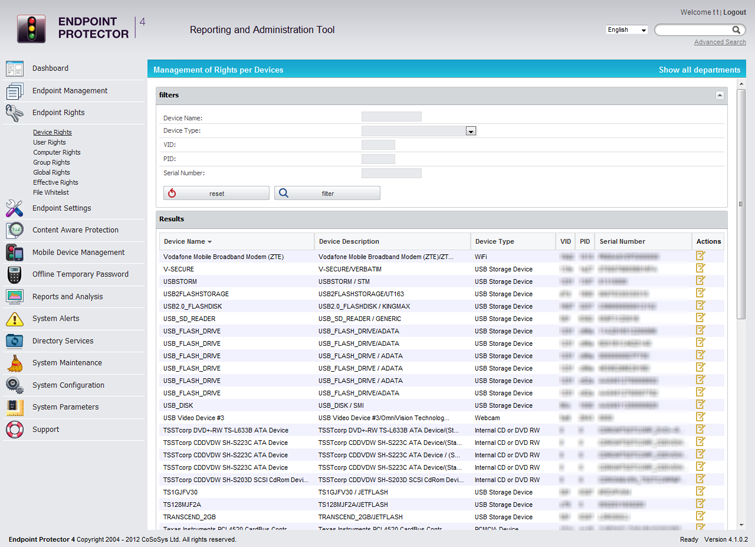755x547 pixels.
Task: Click the search magnifier in top search box
Action: tap(736, 30)
